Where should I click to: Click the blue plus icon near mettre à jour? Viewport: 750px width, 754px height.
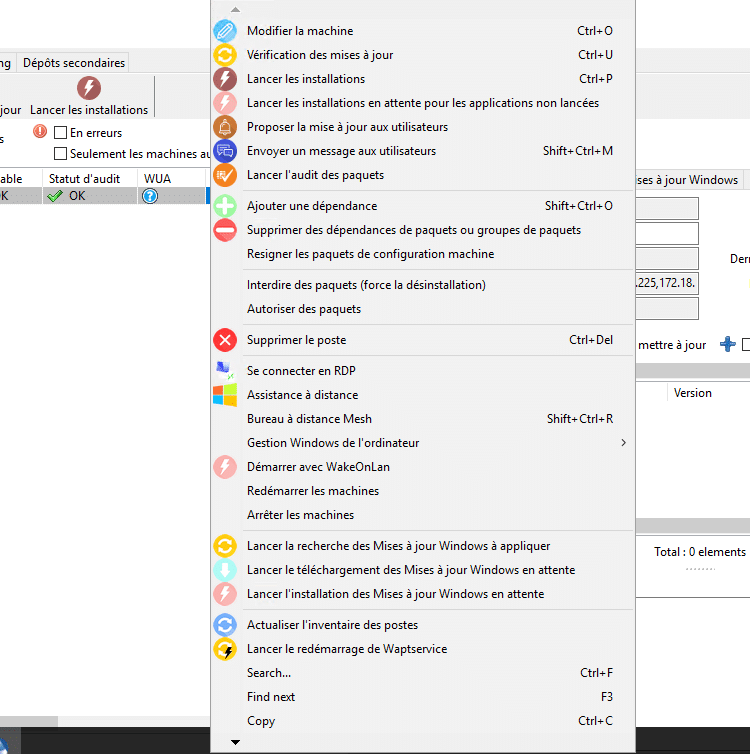click(x=727, y=344)
